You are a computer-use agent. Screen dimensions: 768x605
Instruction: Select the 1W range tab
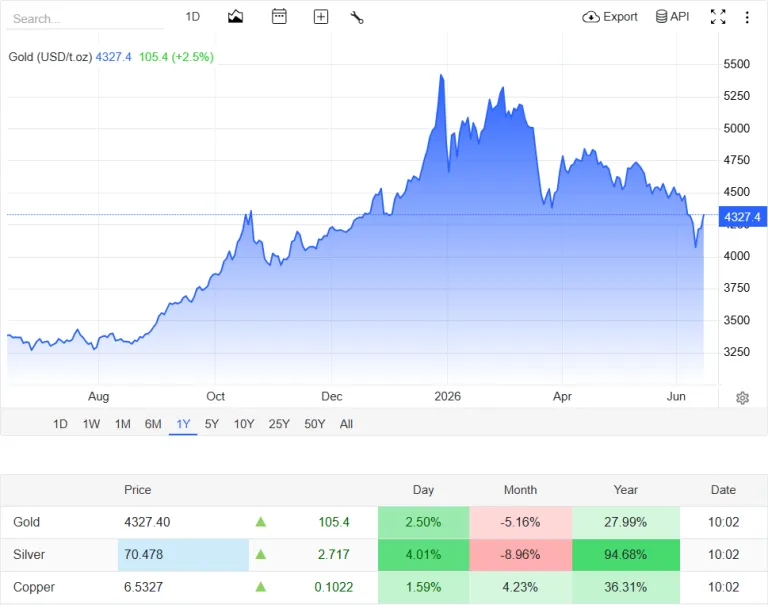tap(91, 424)
